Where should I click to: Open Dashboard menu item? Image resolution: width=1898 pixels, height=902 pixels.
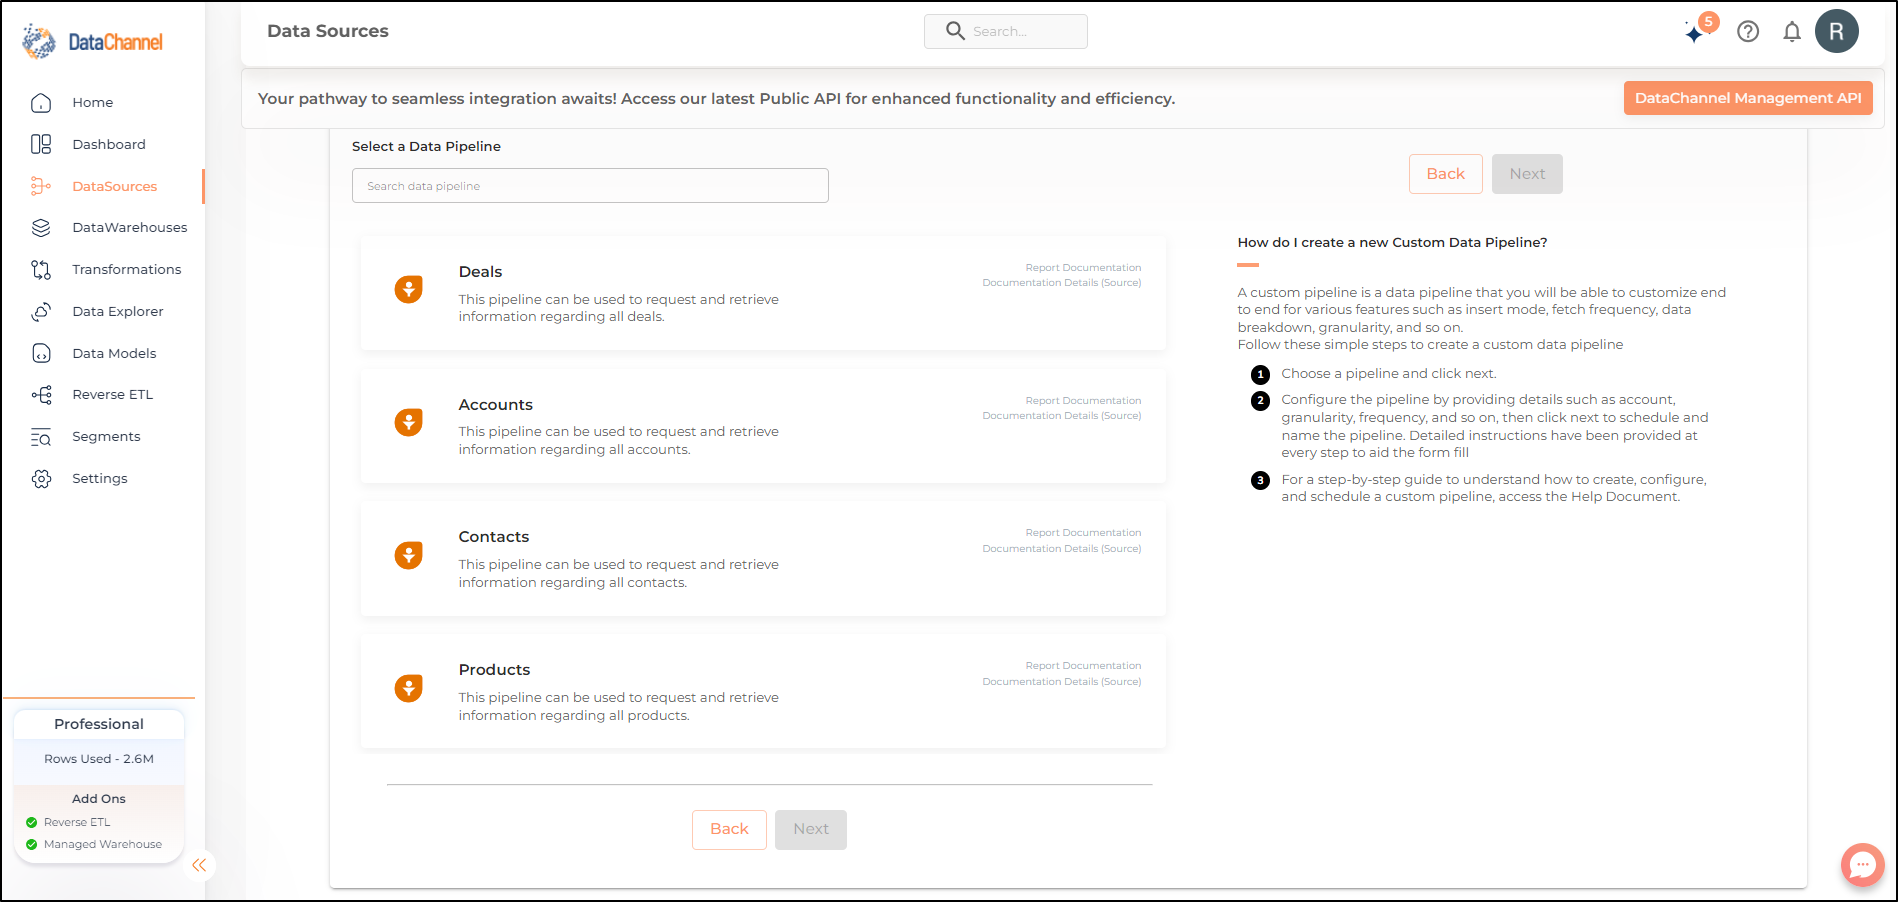coord(109,144)
